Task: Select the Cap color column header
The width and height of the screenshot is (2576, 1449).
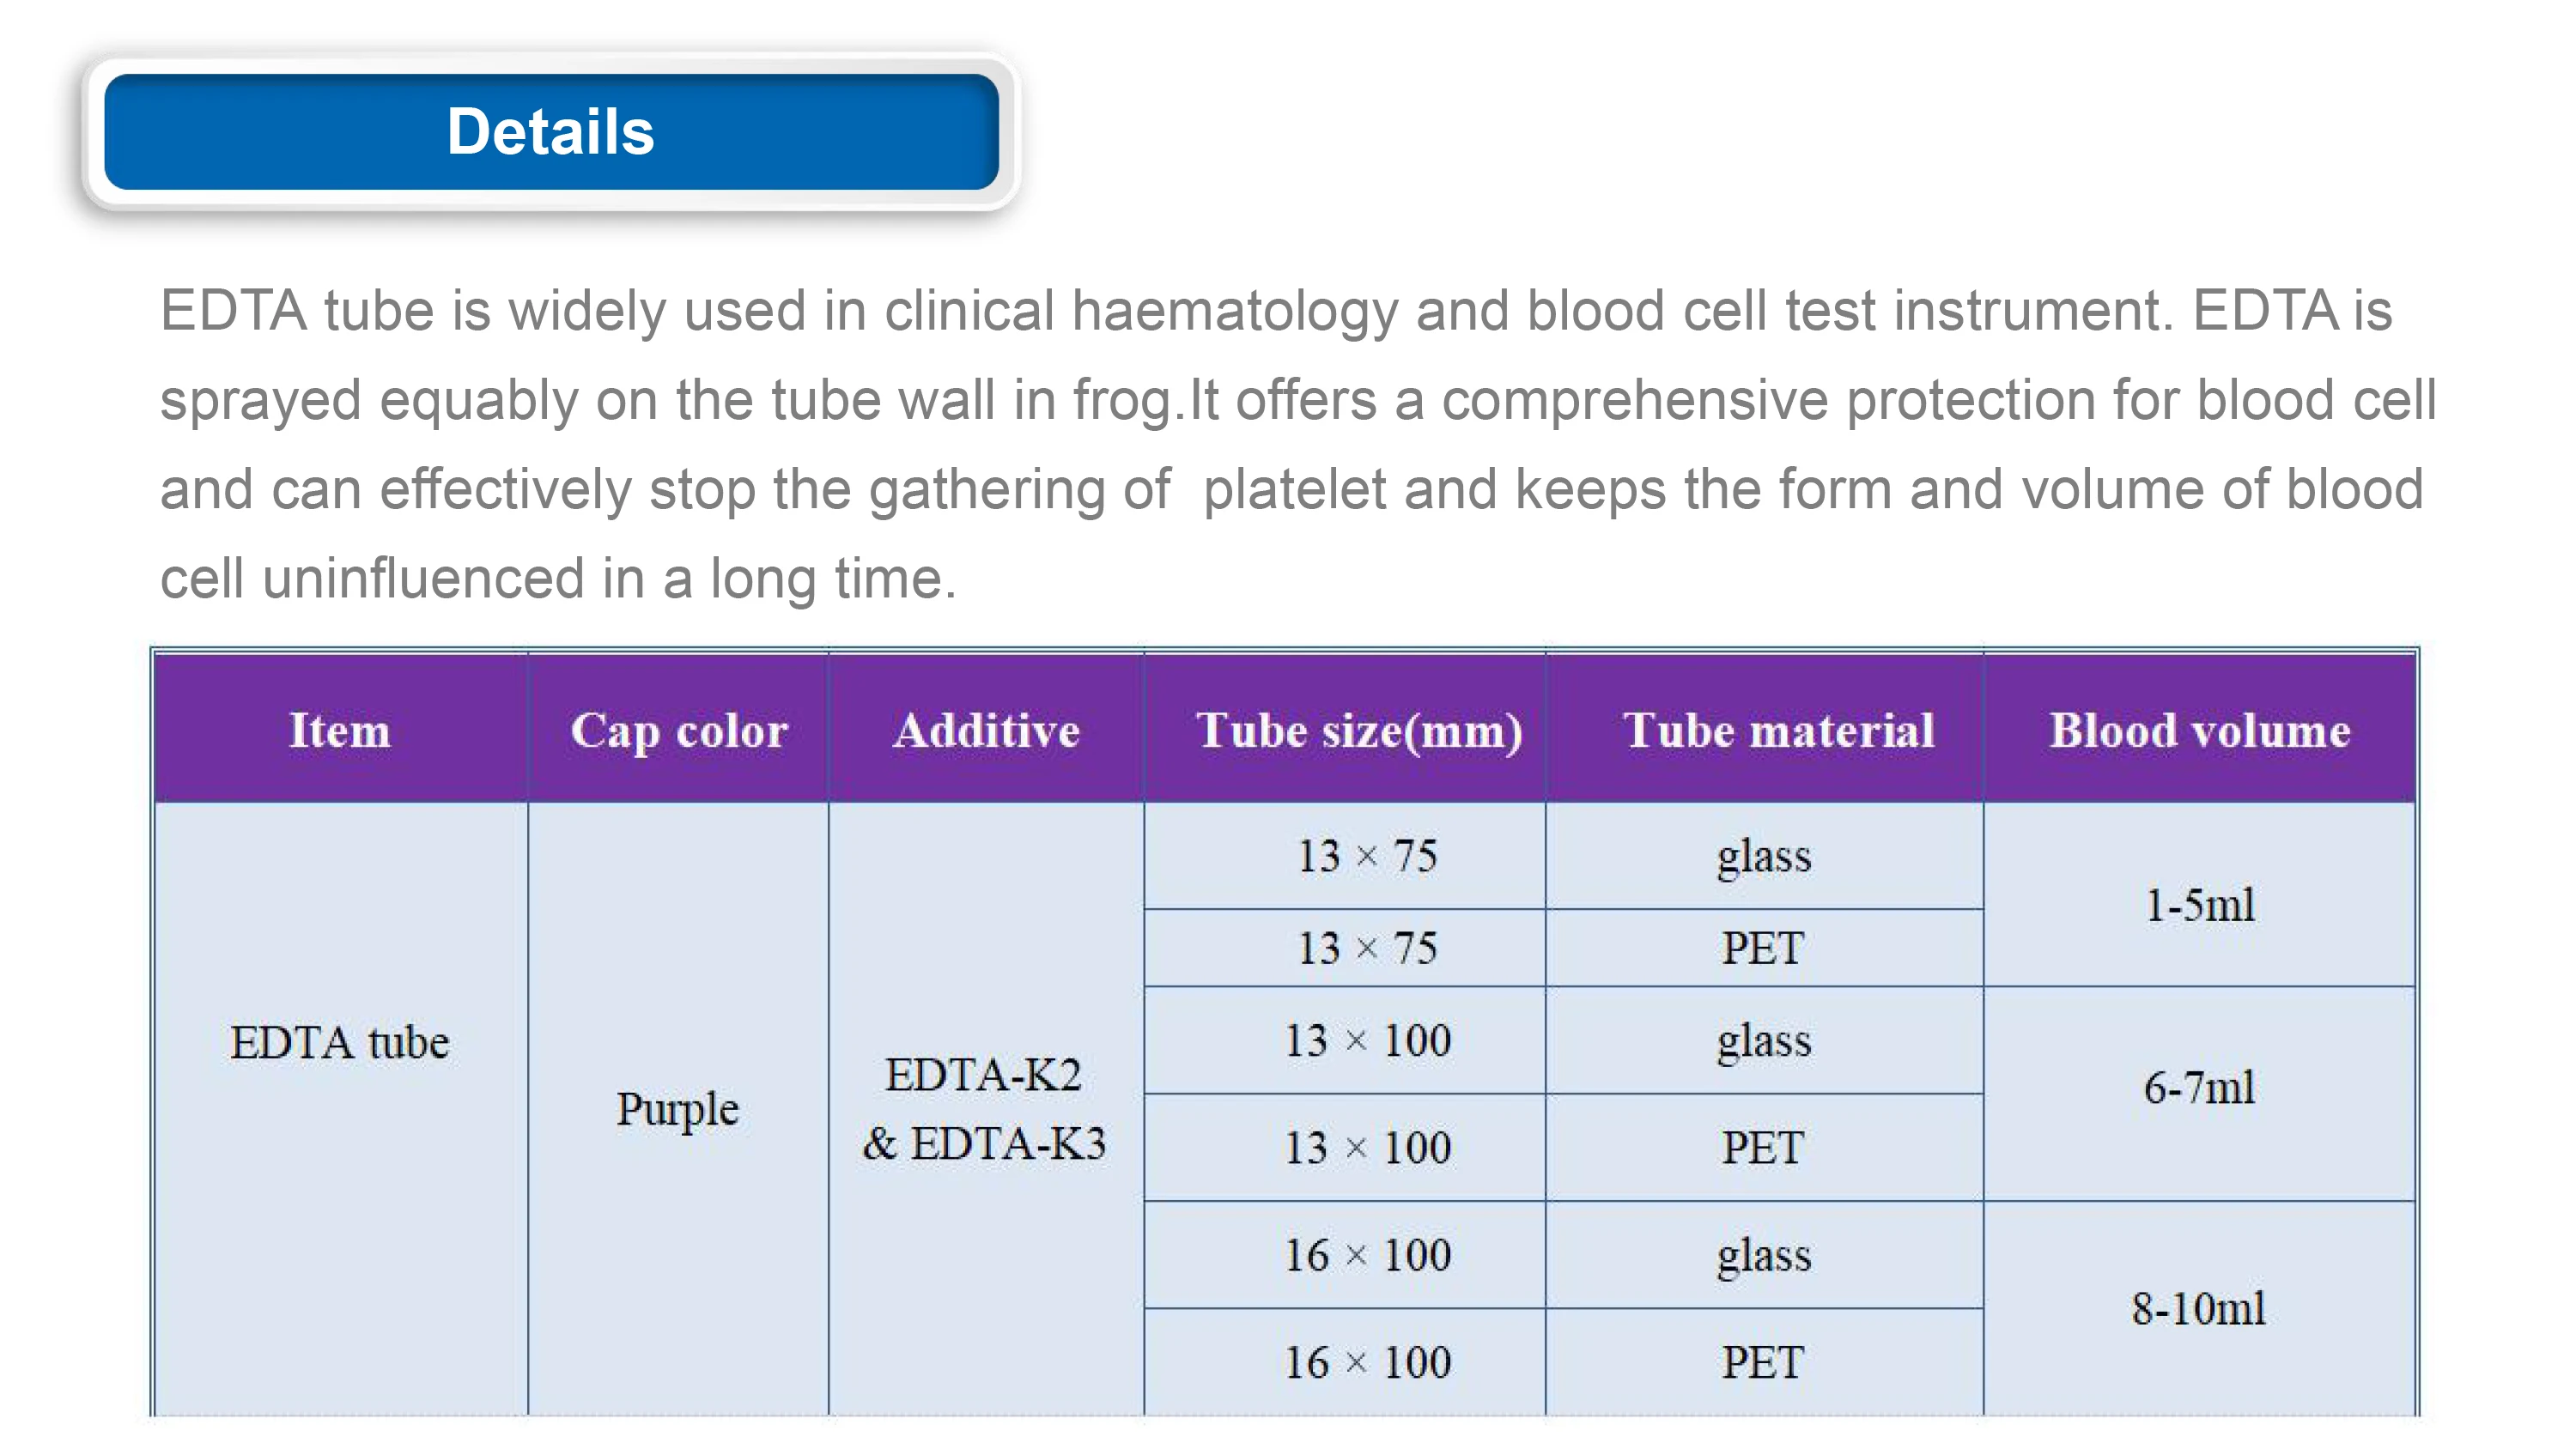Action: point(679,730)
